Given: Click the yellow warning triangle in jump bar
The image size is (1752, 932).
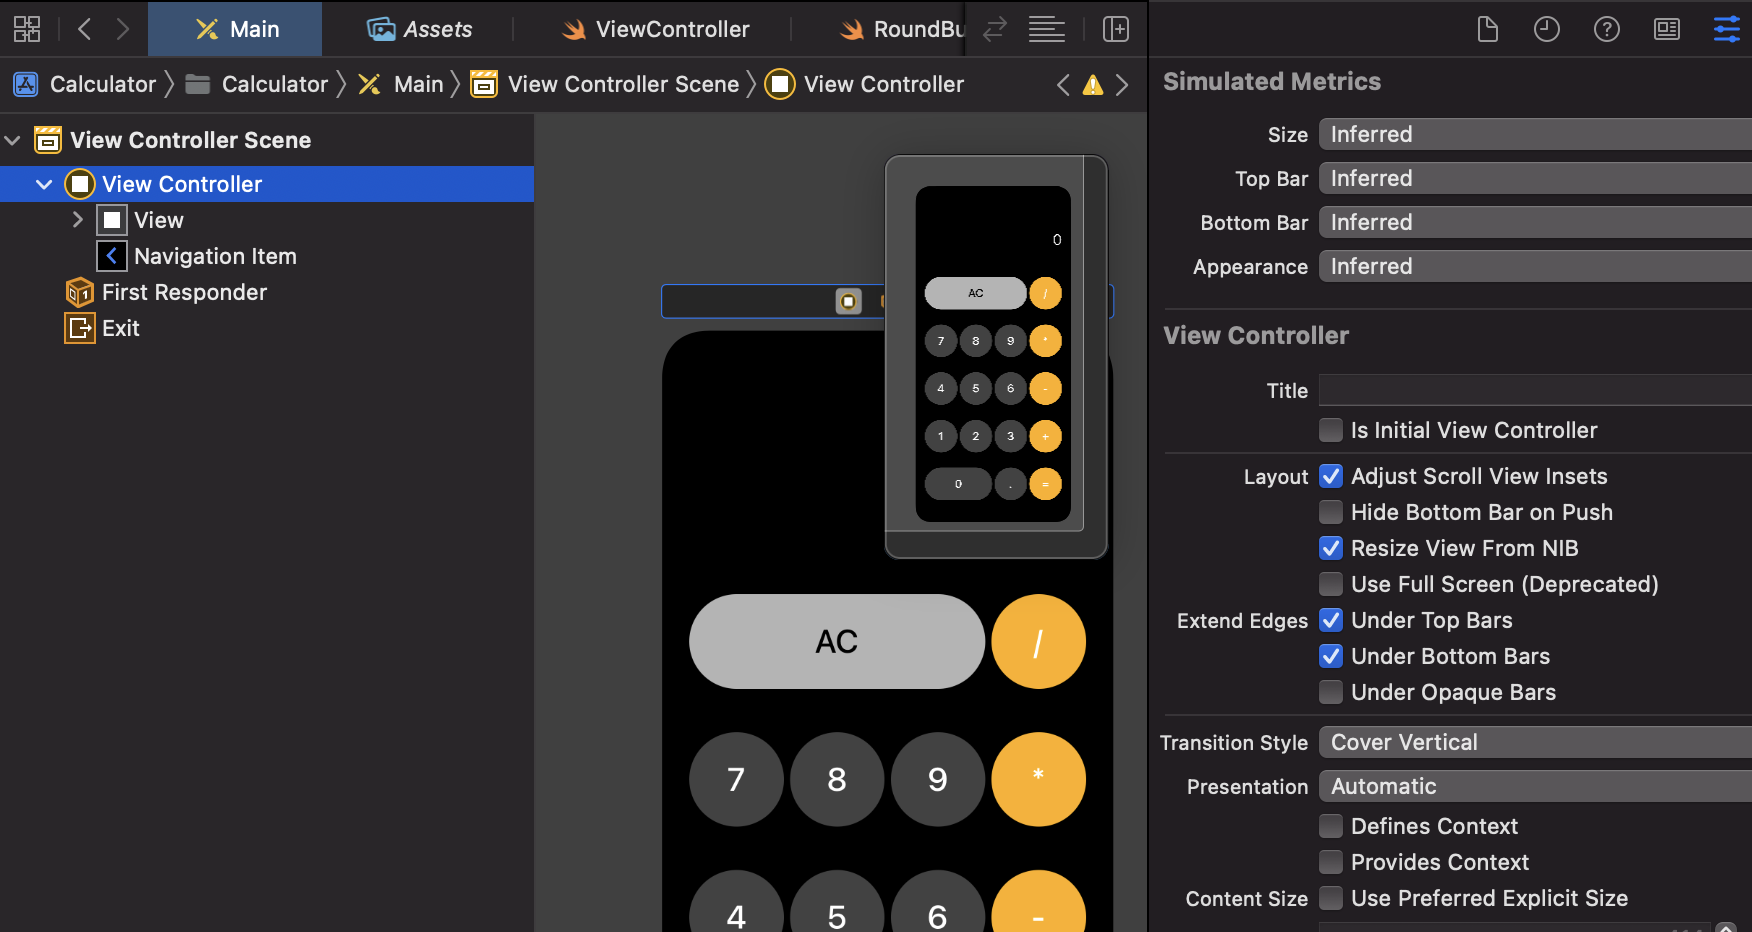Looking at the screenshot, I should [x=1093, y=85].
